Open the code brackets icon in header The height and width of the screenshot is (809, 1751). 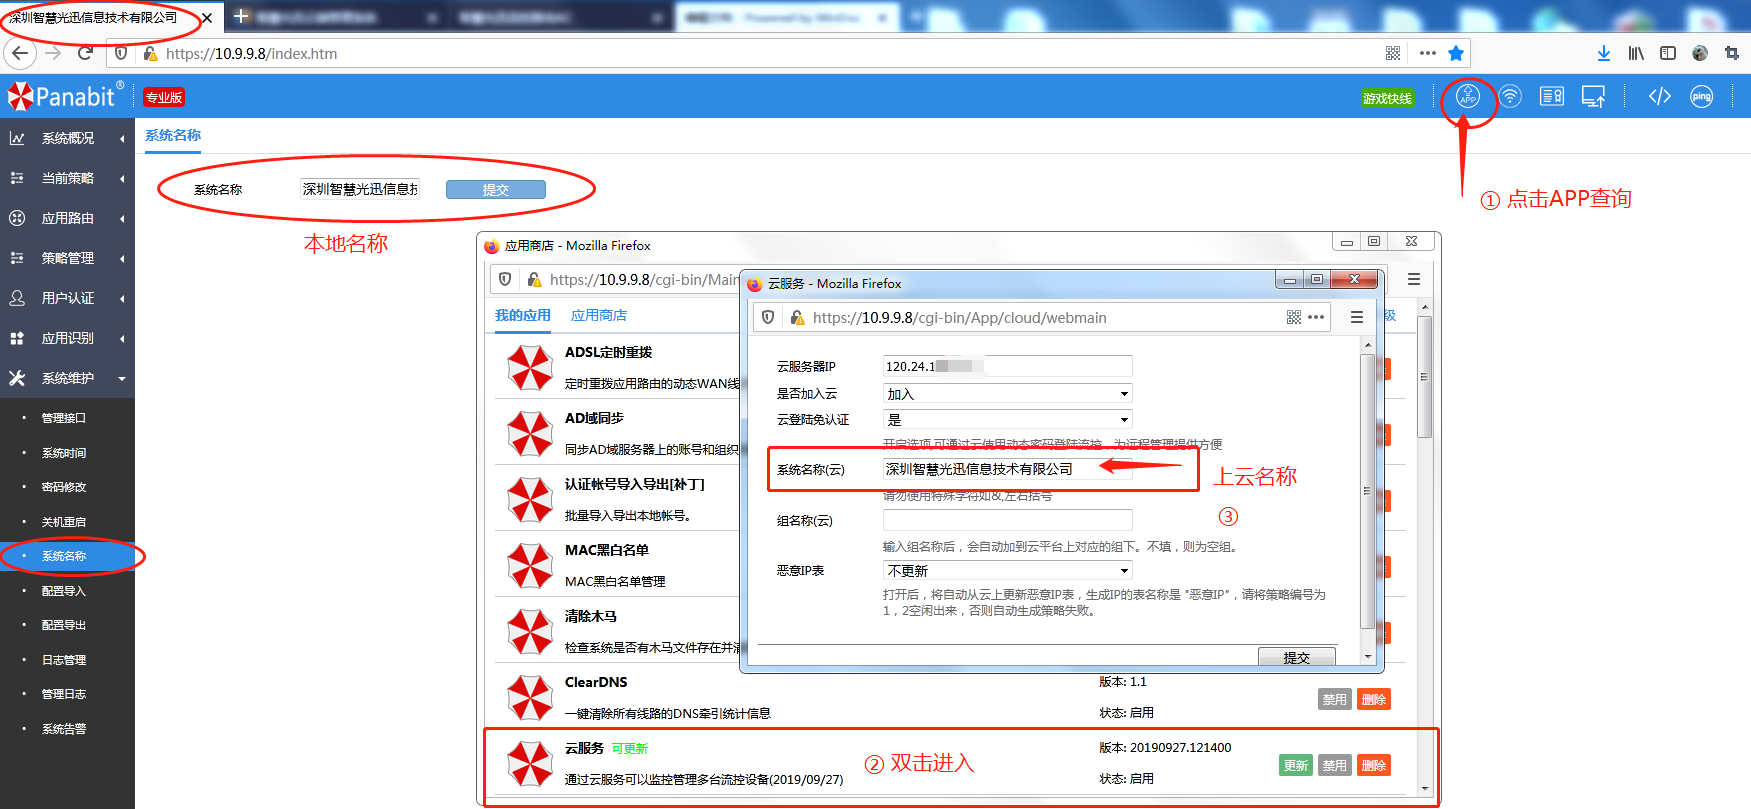point(1659,97)
